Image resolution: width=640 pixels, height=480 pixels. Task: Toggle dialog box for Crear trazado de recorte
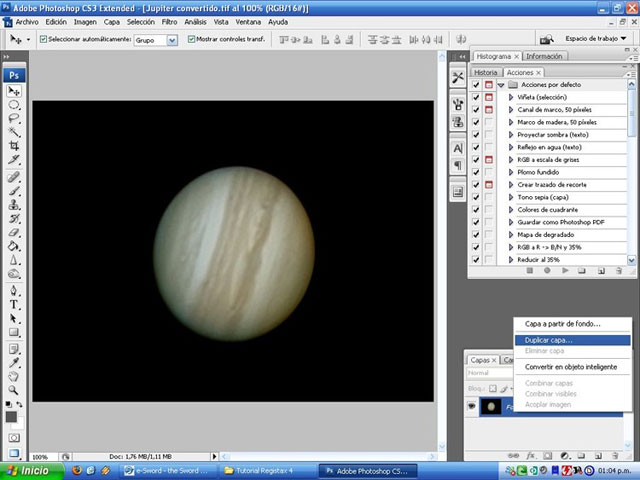[x=489, y=184]
